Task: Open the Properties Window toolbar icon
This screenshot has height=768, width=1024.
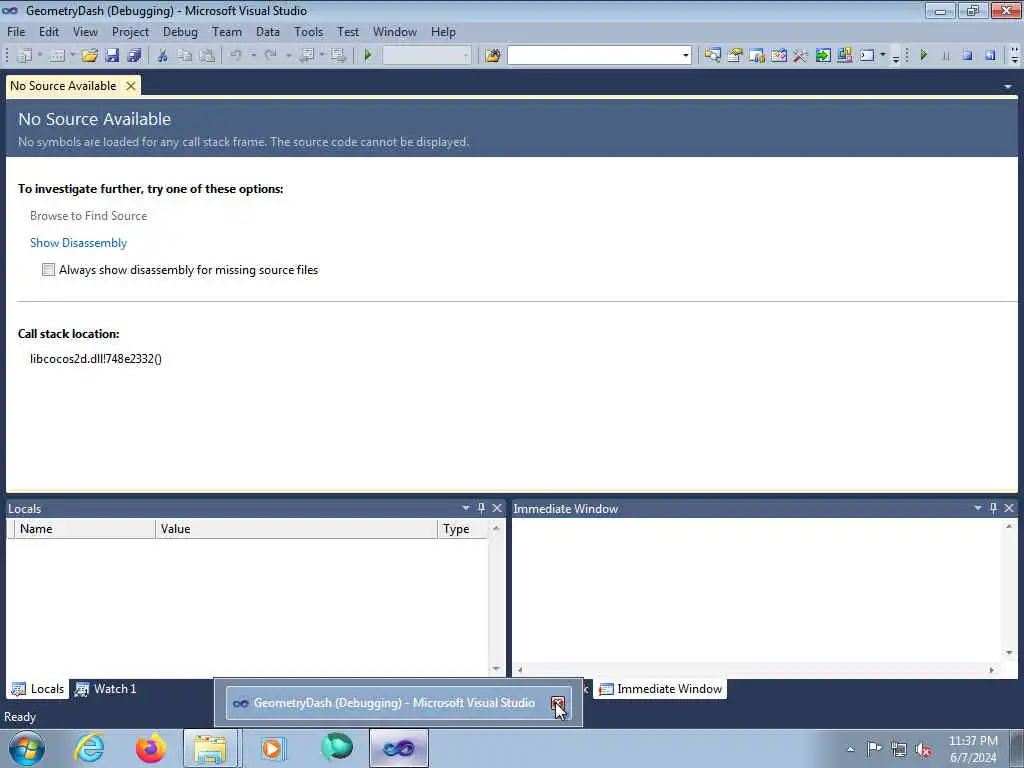Action: (x=735, y=56)
